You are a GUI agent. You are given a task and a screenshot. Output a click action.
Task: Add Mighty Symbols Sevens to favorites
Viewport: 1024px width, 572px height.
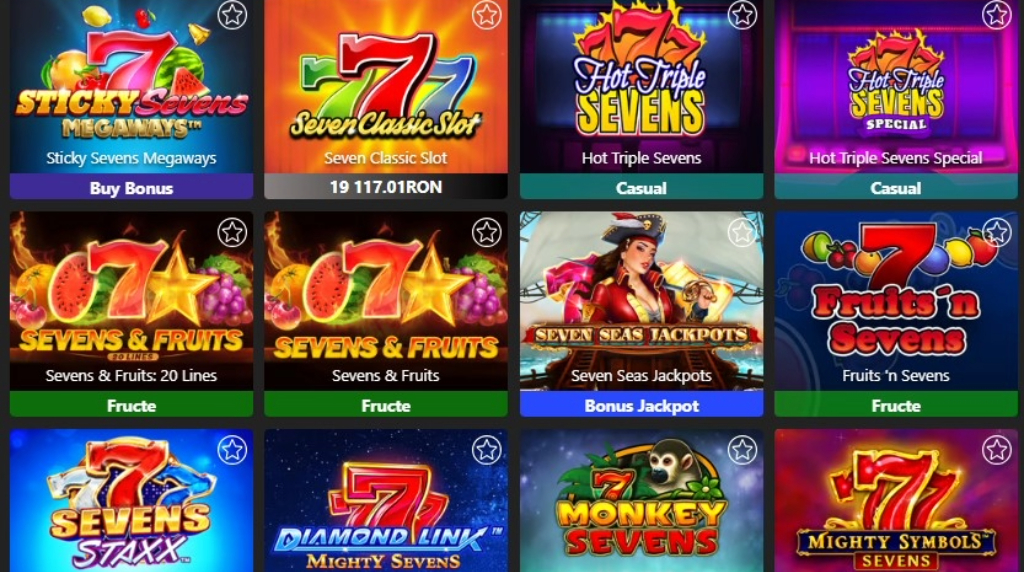click(997, 449)
